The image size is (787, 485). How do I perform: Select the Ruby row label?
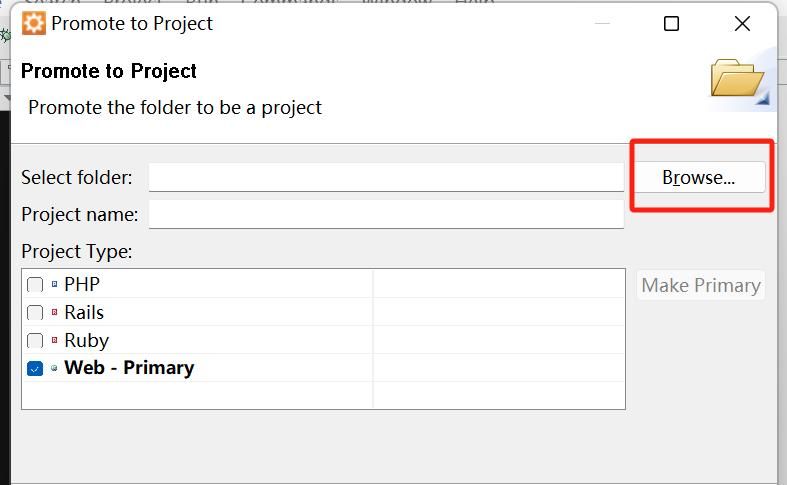point(86,341)
